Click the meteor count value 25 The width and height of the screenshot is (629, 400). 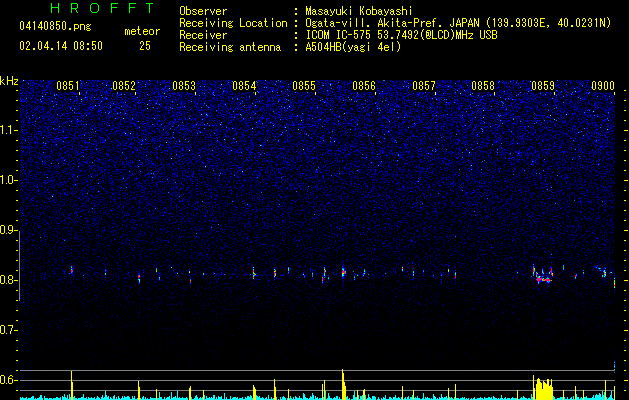click(145, 46)
